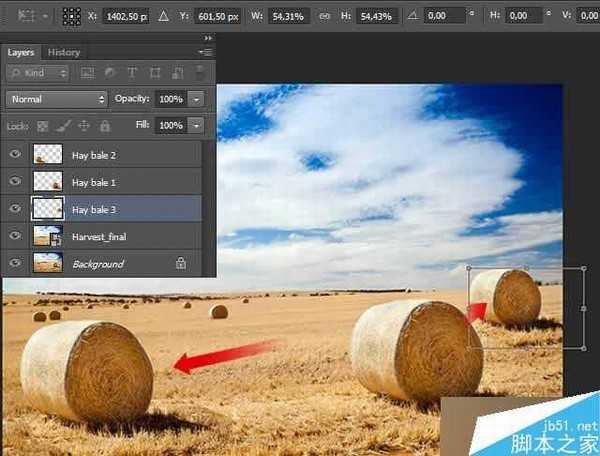Hide the Hay bale 2 layer
This screenshot has height=456, width=600.
point(16,155)
